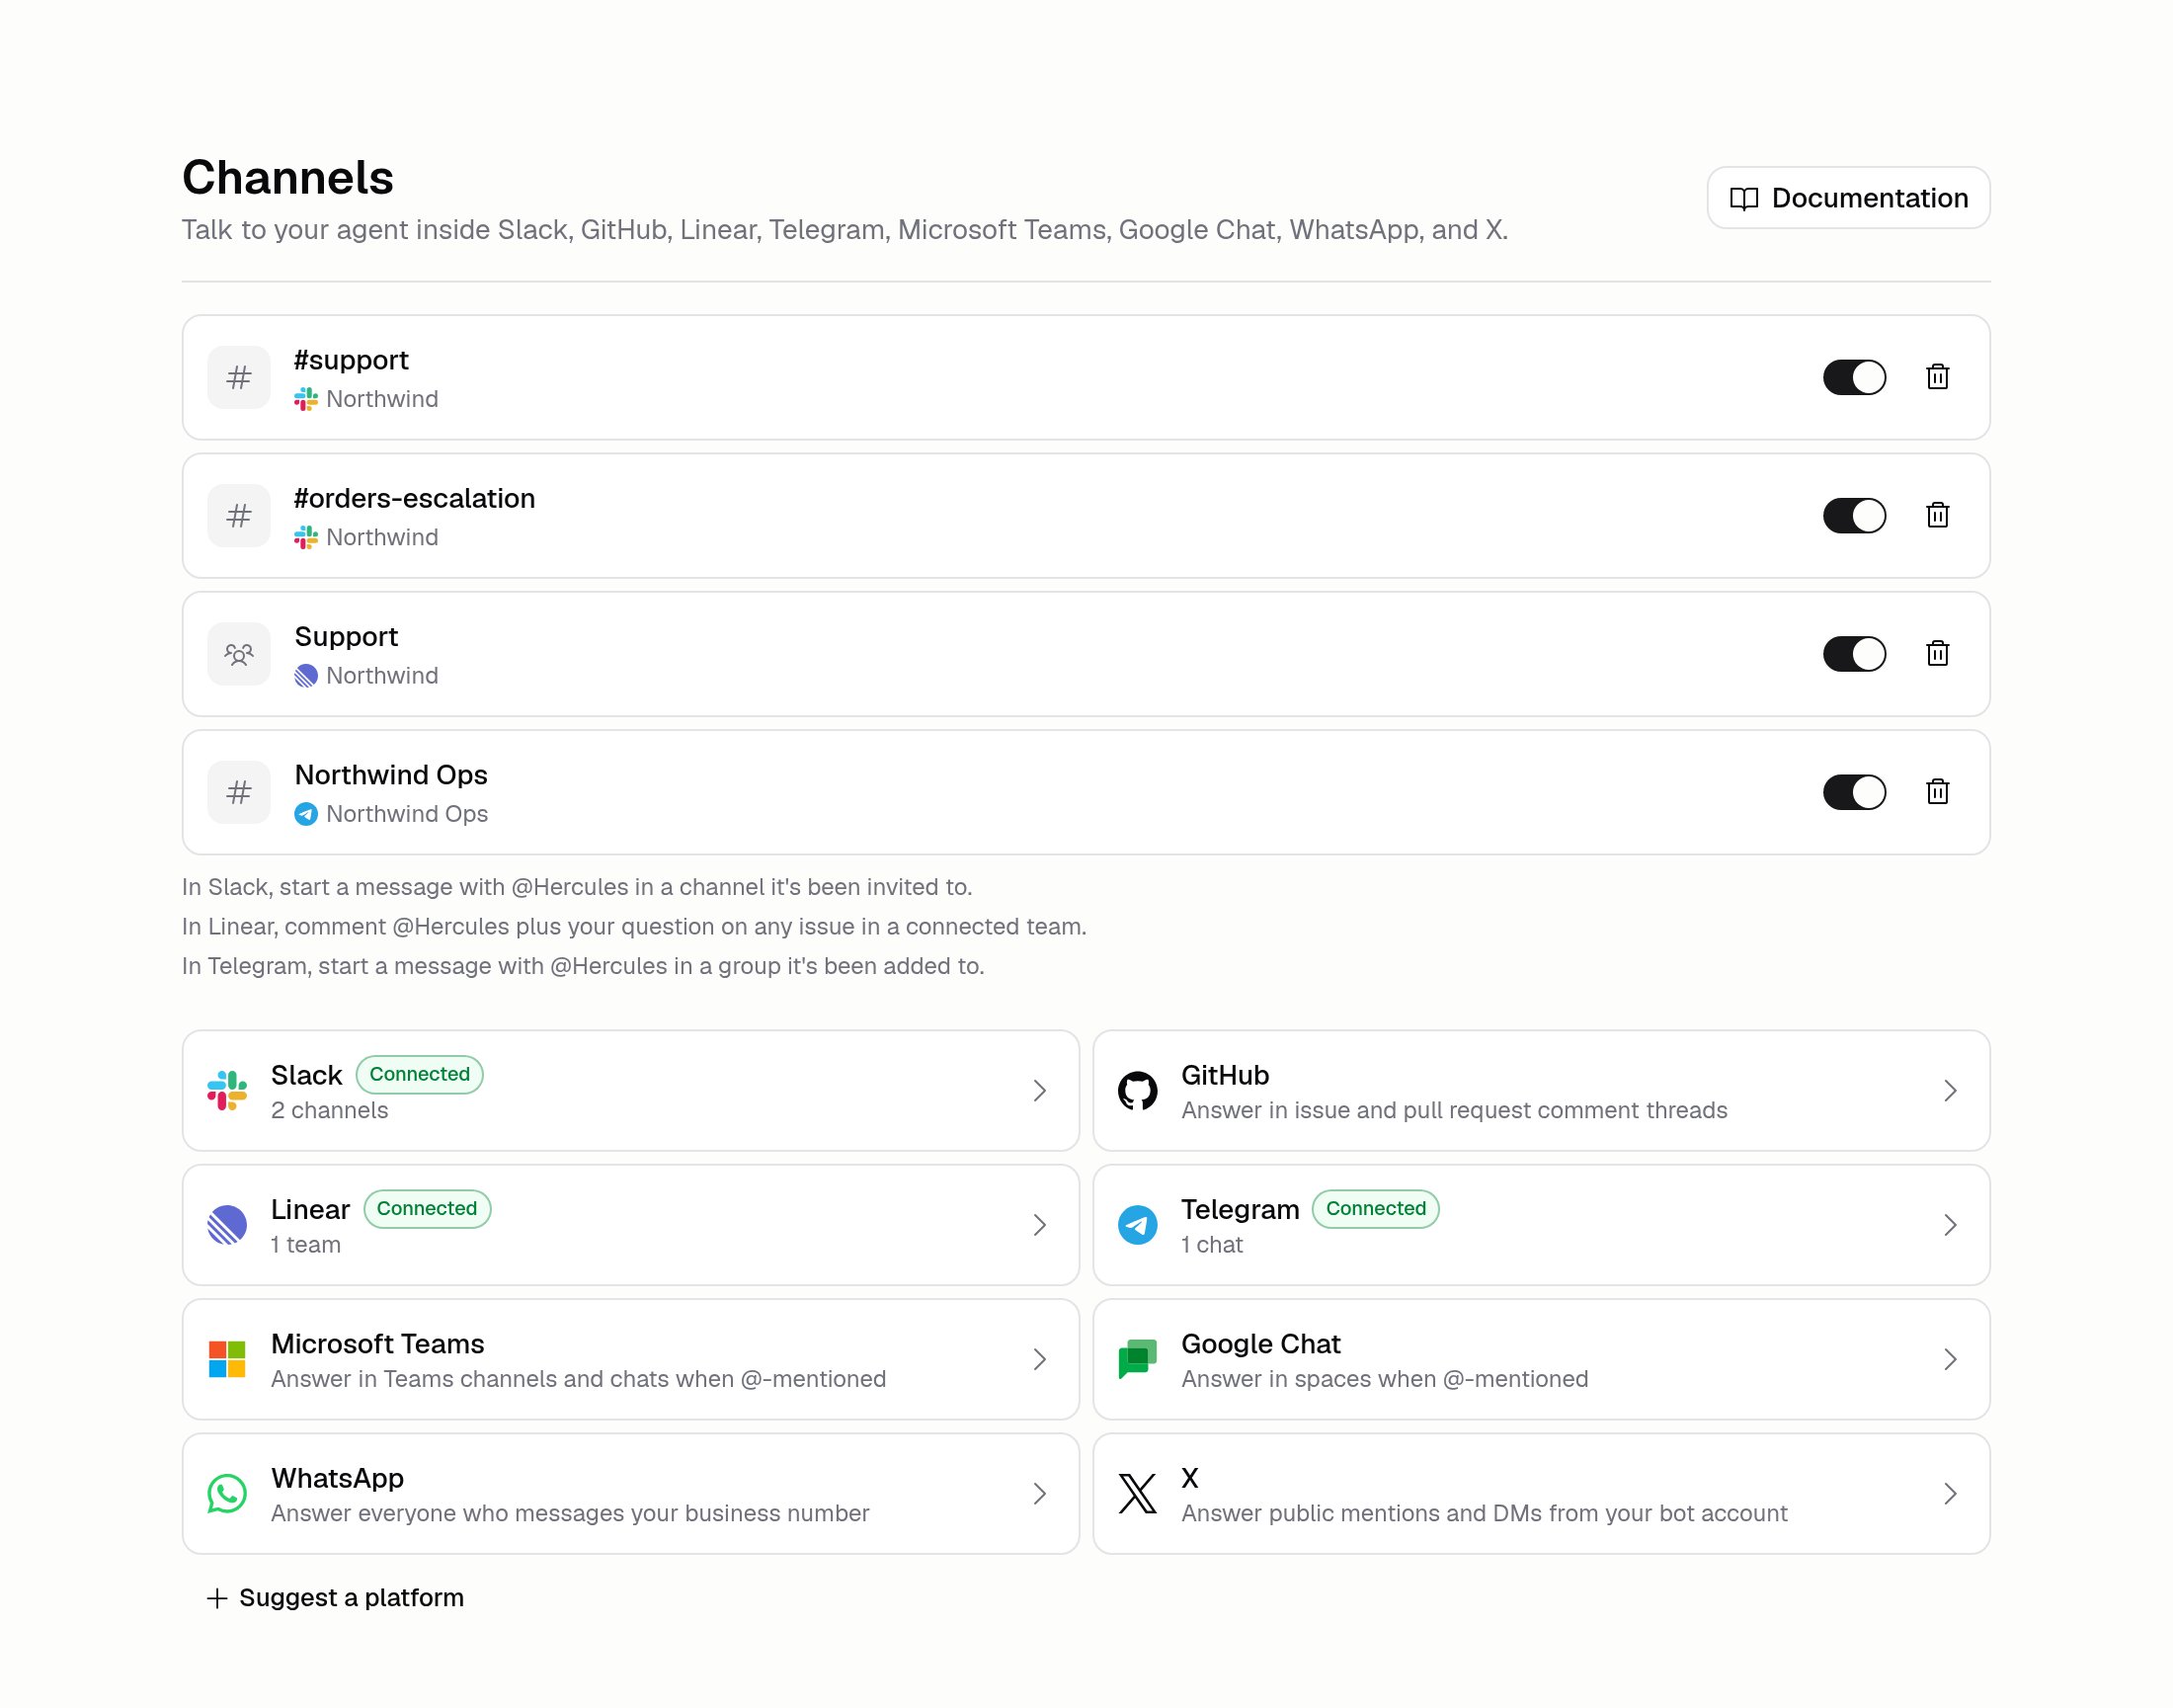Click the Slack usage hint about @Hercules
This screenshot has height=1708, width=2173.
point(577,887)
